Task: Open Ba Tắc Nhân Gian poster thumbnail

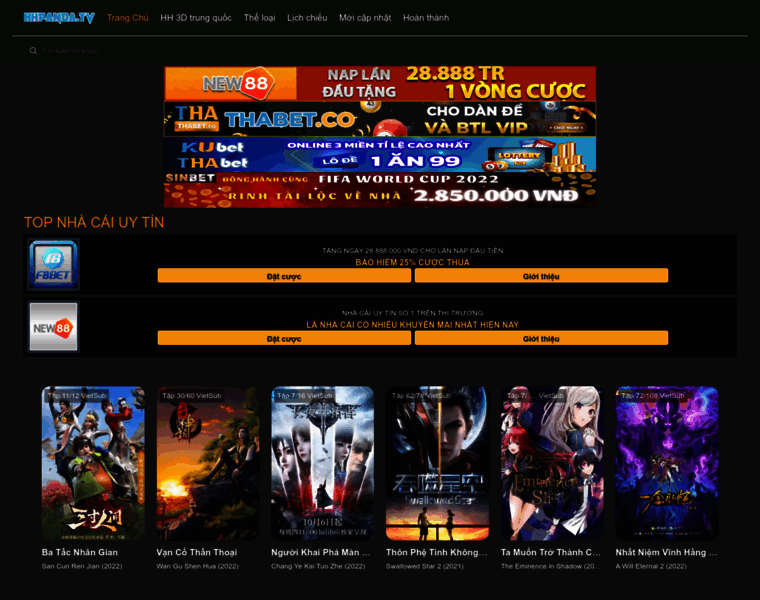Action: point(93,463)
